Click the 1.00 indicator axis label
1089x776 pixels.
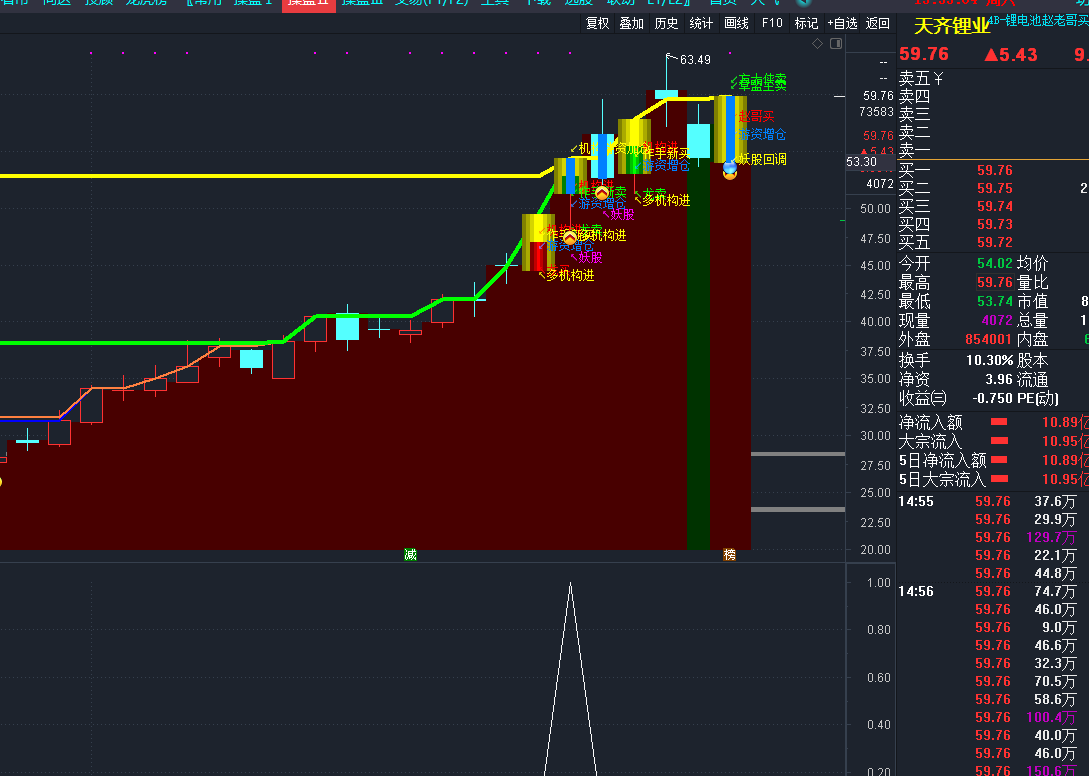point(879,583)
